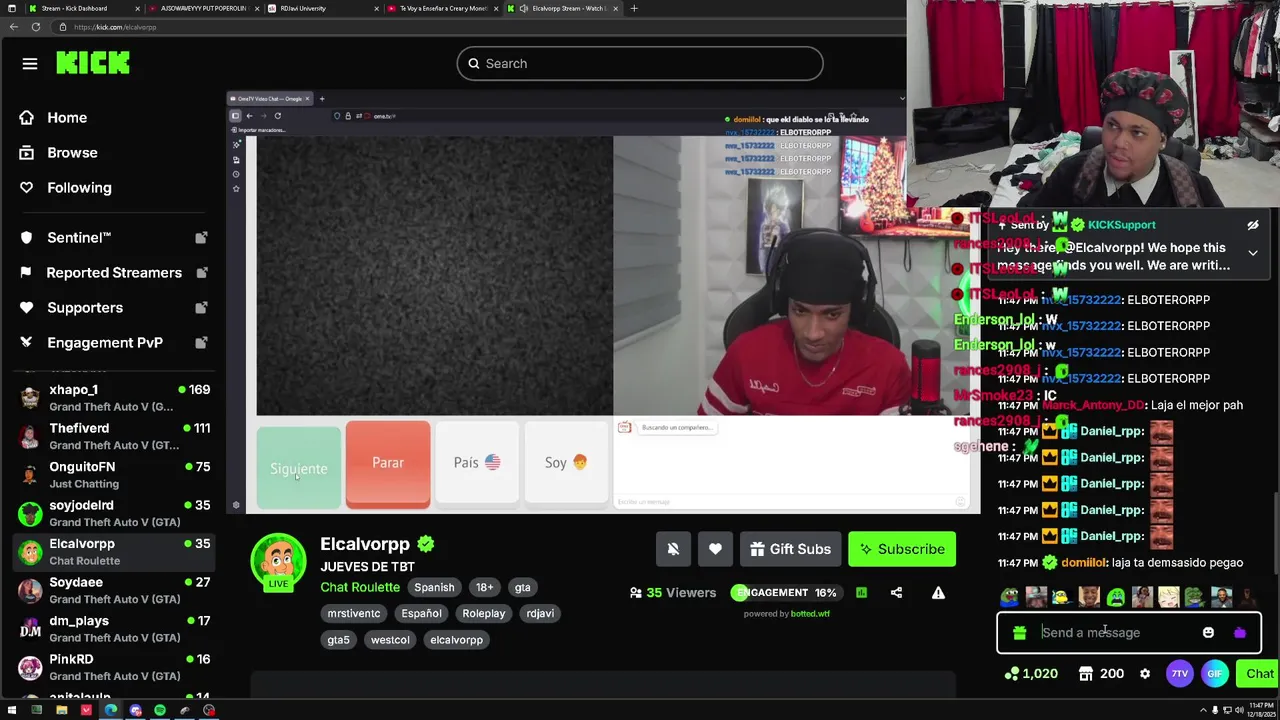Open the Chat Roulette category link

[x=360, y=587]
